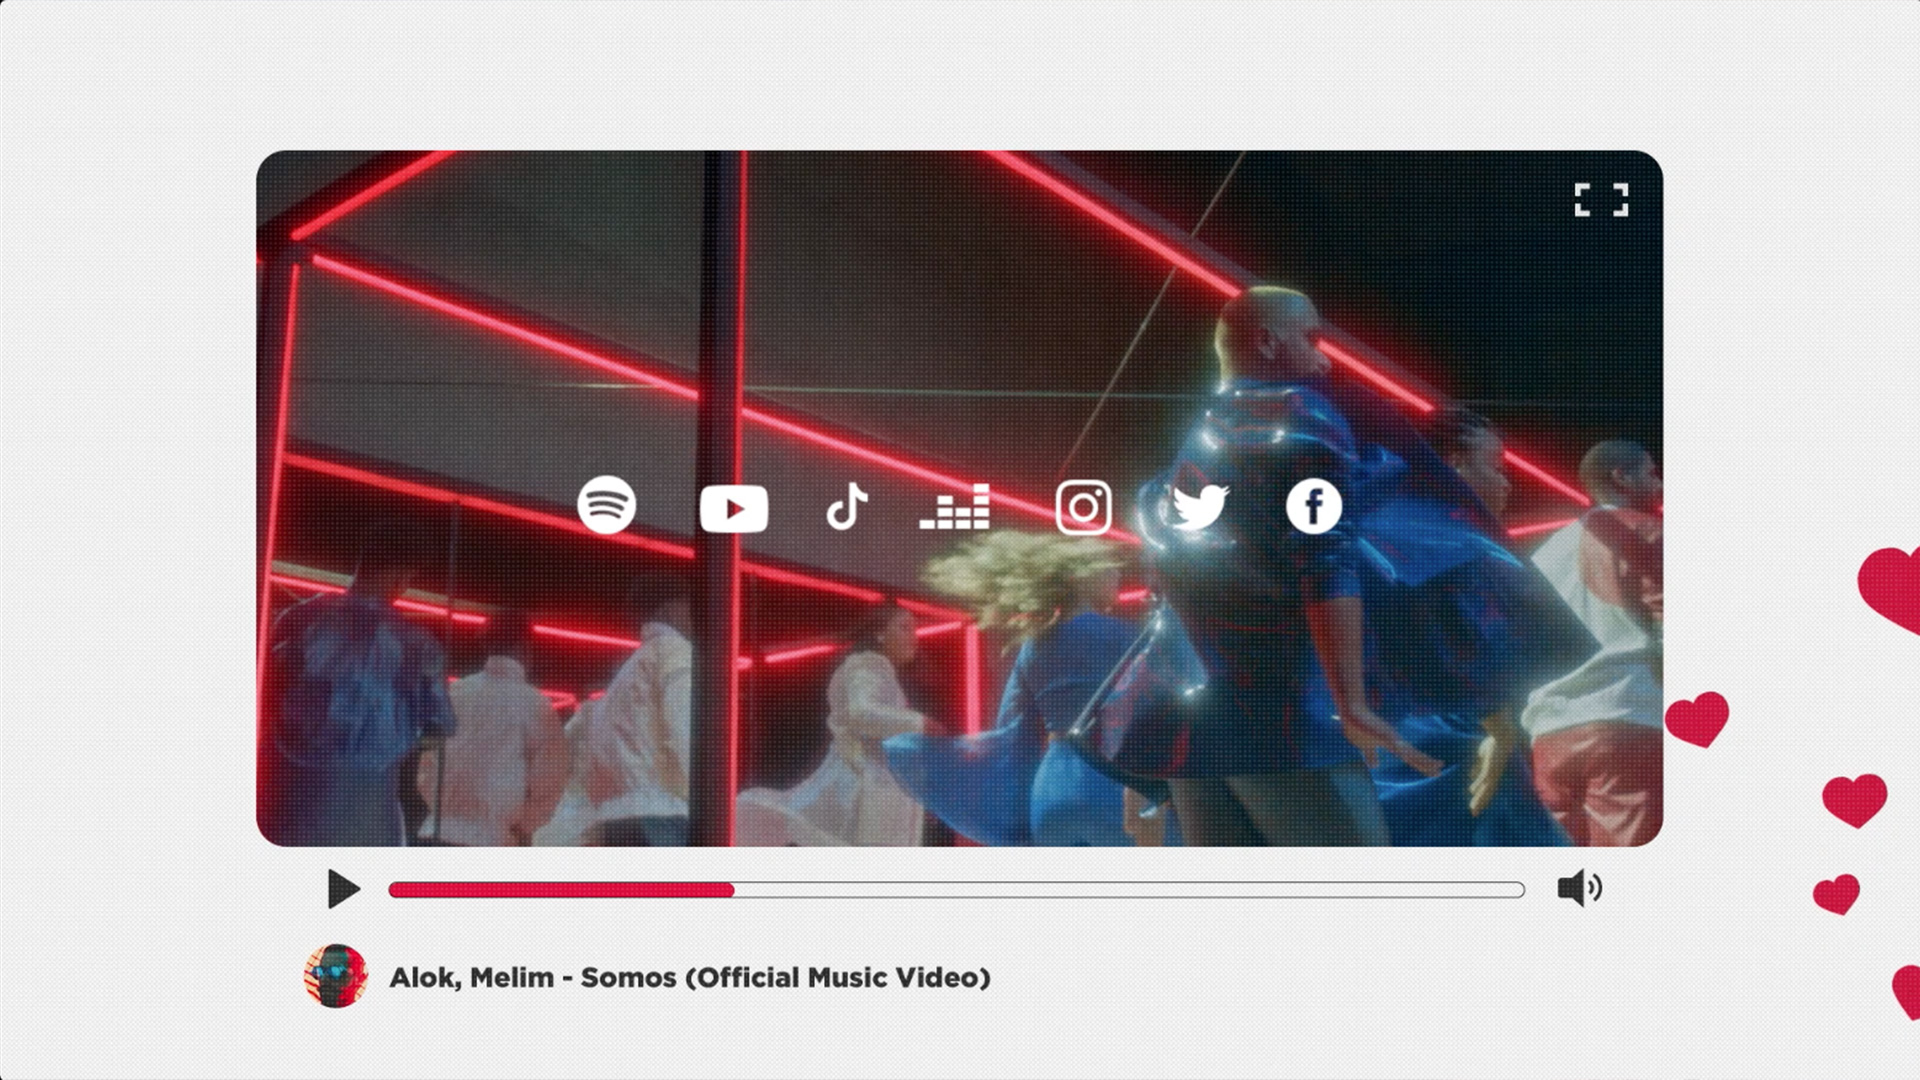
Task: Open the Deezer icon link
Action: pyautogui.click(x=955, y=507)
